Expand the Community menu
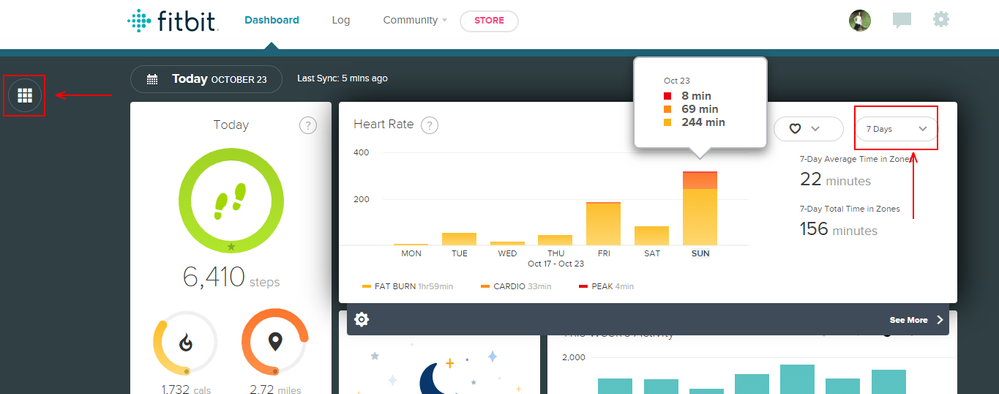Viewport: 999px width, 394px height. pyautogui.click(x=415, y=20)
